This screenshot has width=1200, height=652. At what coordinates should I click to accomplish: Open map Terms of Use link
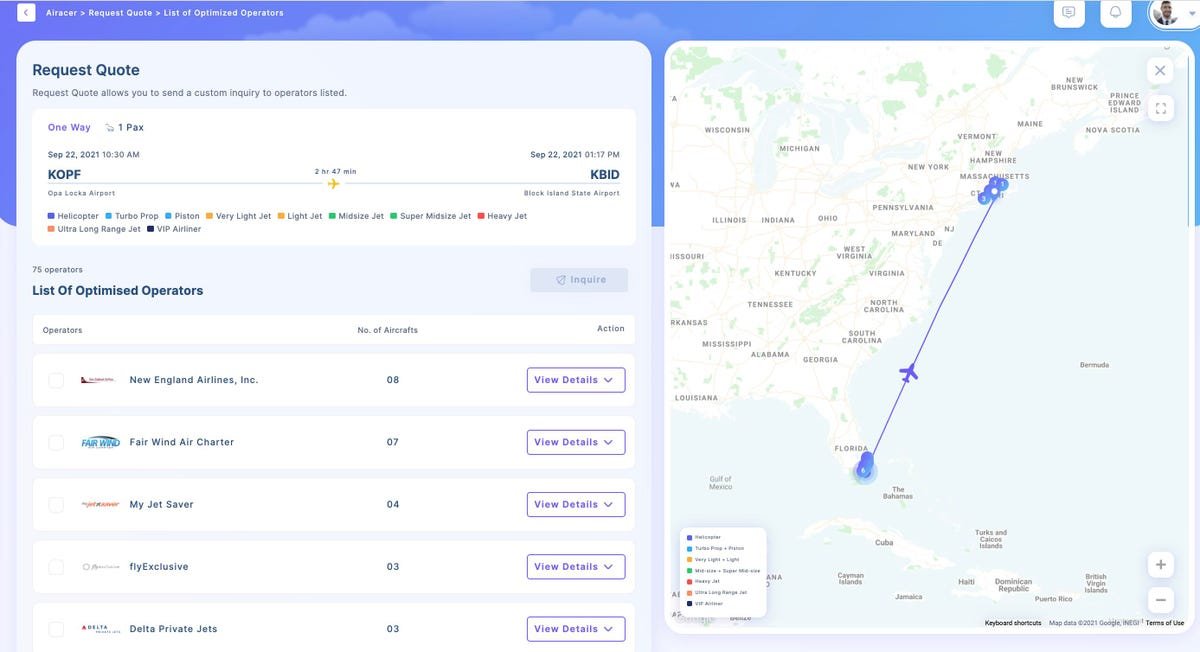[x=1164, y=623]
